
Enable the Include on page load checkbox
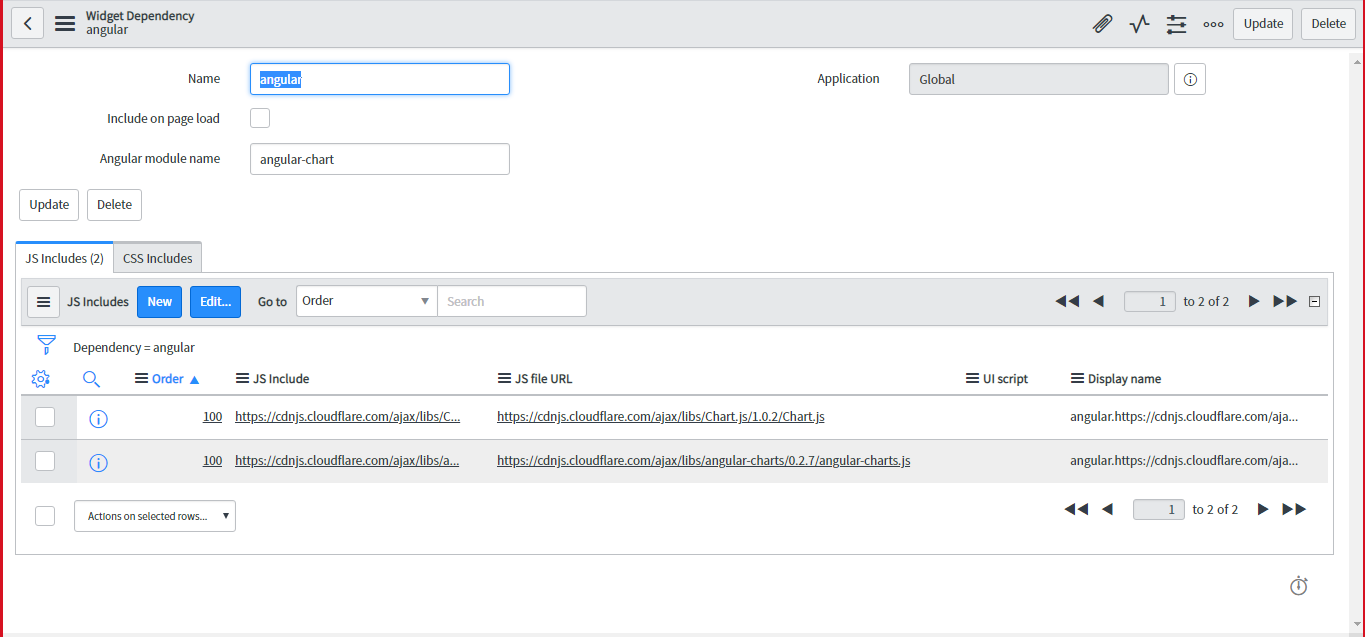coord(259,117)
